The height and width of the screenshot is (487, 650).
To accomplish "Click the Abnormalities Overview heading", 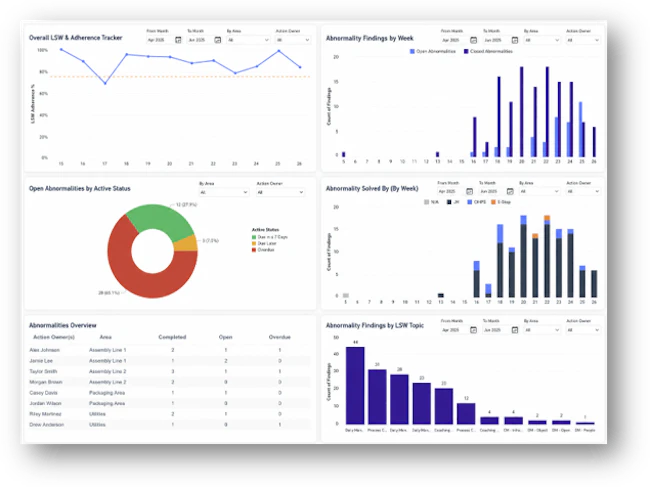I will (63, 325).
